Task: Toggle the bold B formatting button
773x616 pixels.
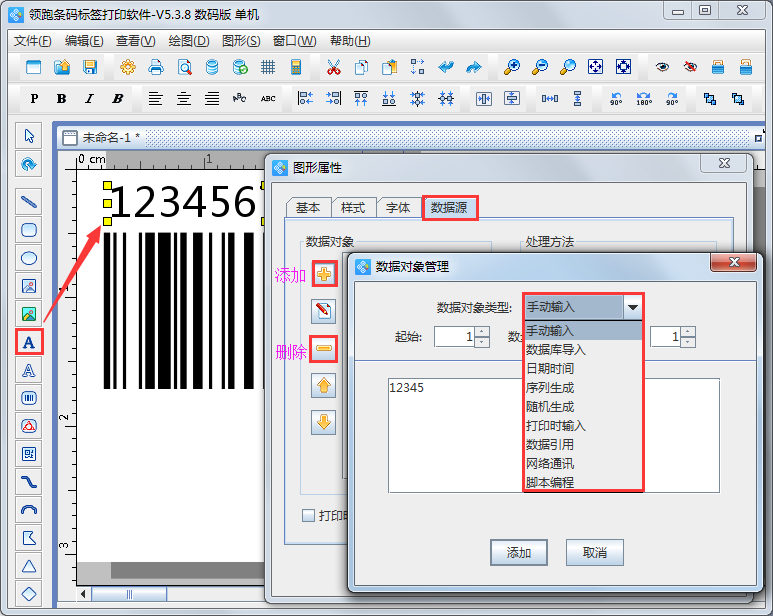Action: click(x=62, y=99)
